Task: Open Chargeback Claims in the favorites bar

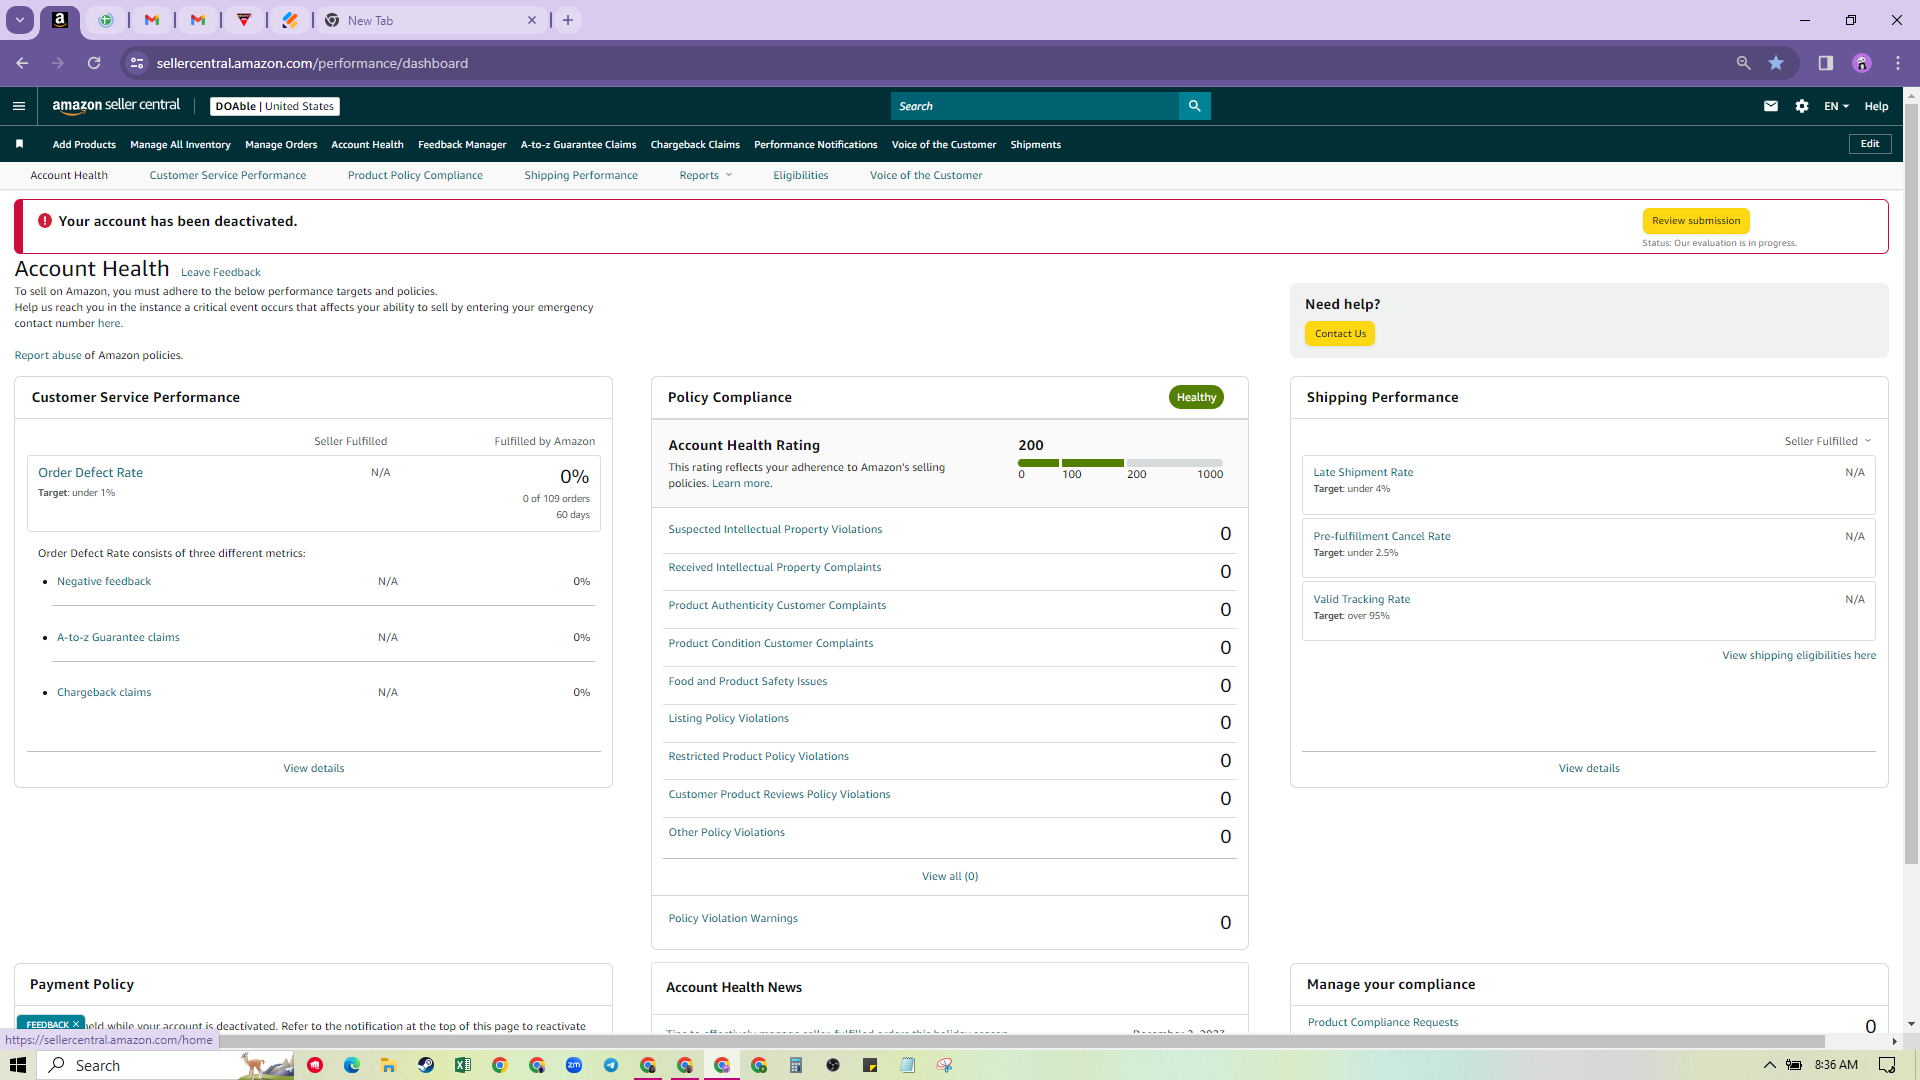Action: click(695, 145)
